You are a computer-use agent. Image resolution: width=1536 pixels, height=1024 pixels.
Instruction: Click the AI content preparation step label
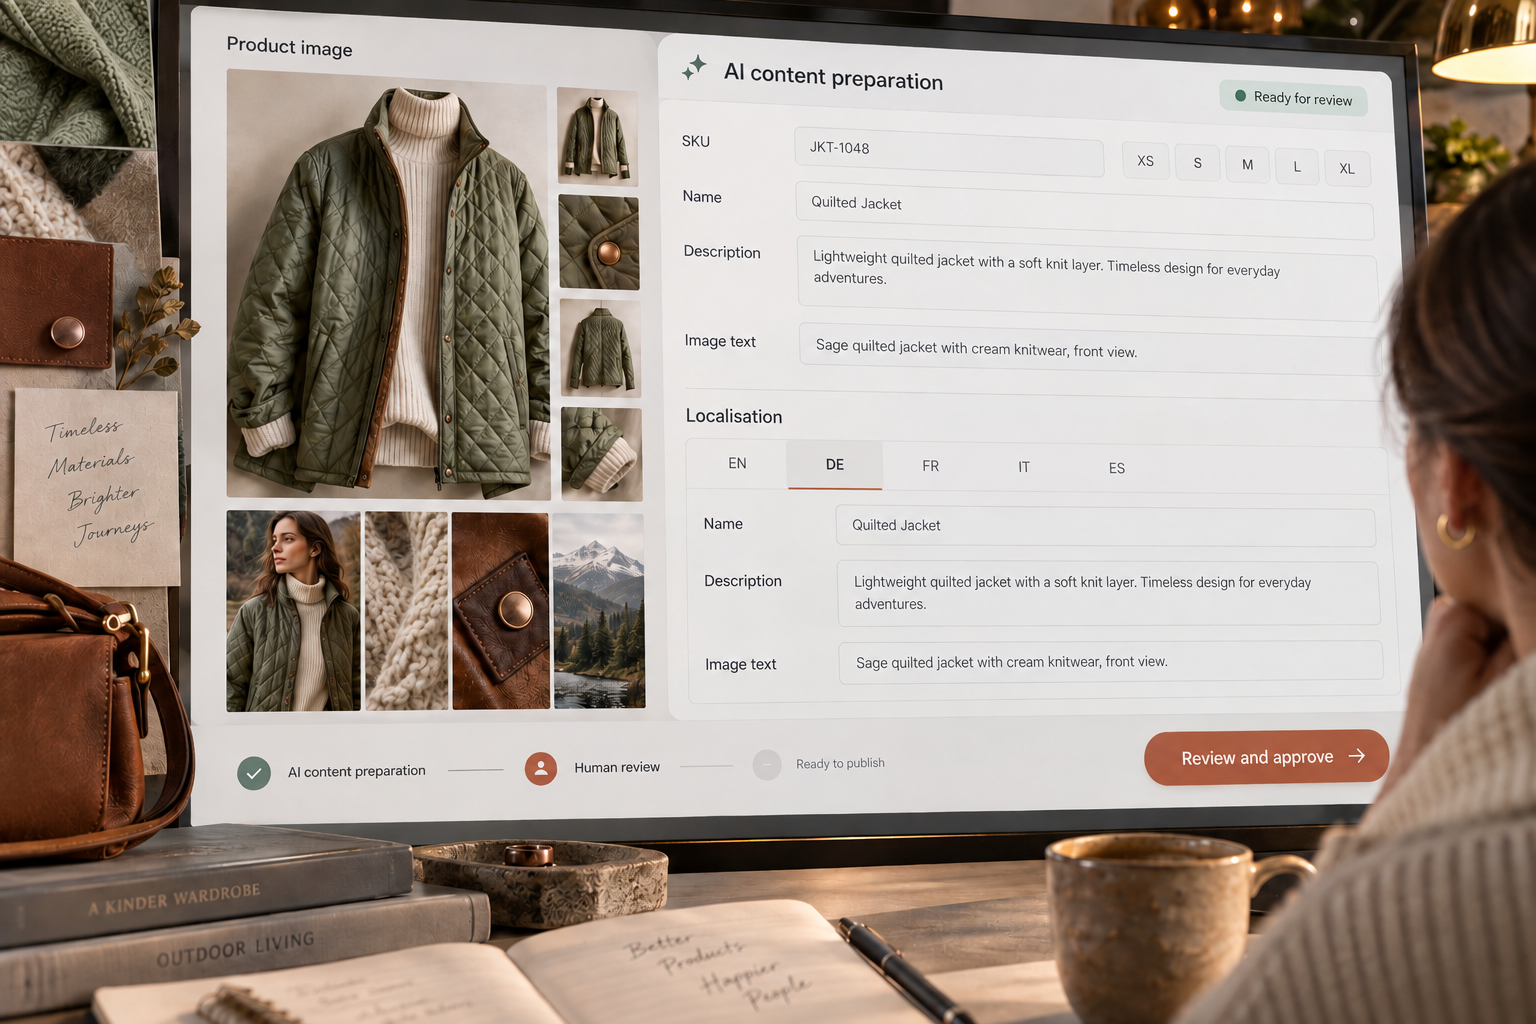pyautogui.click(x=357, y=771)
